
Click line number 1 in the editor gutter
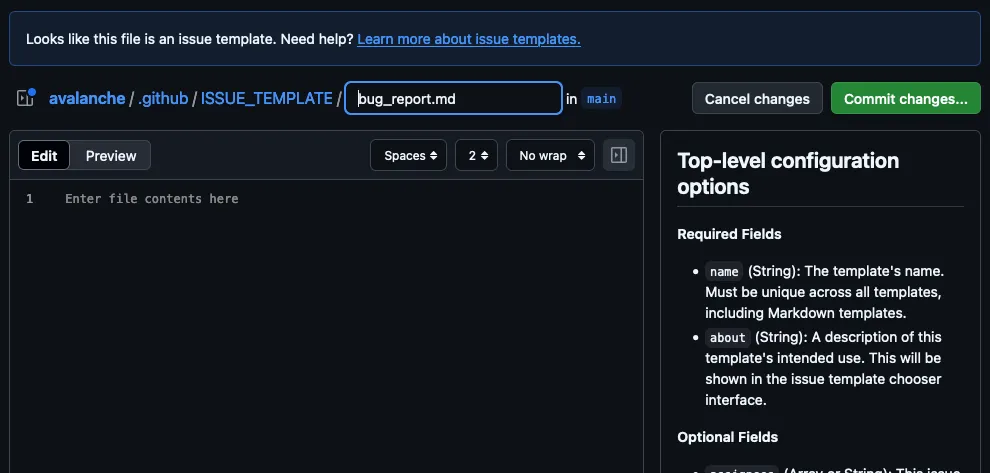click(x=30, y=199)
